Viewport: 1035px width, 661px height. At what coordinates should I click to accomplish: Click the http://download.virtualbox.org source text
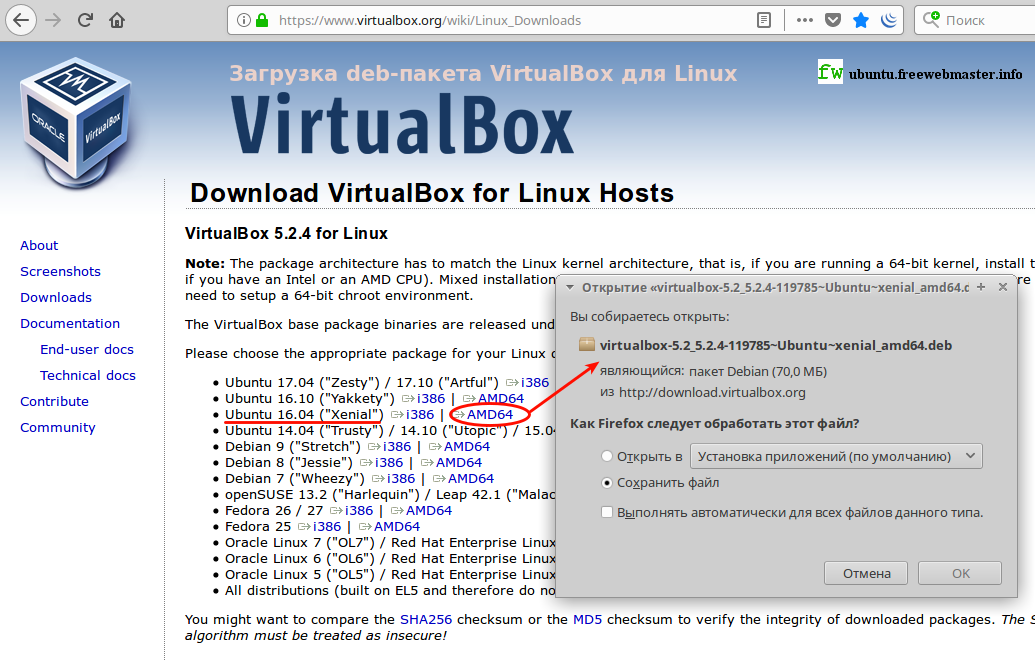point(712,392)
